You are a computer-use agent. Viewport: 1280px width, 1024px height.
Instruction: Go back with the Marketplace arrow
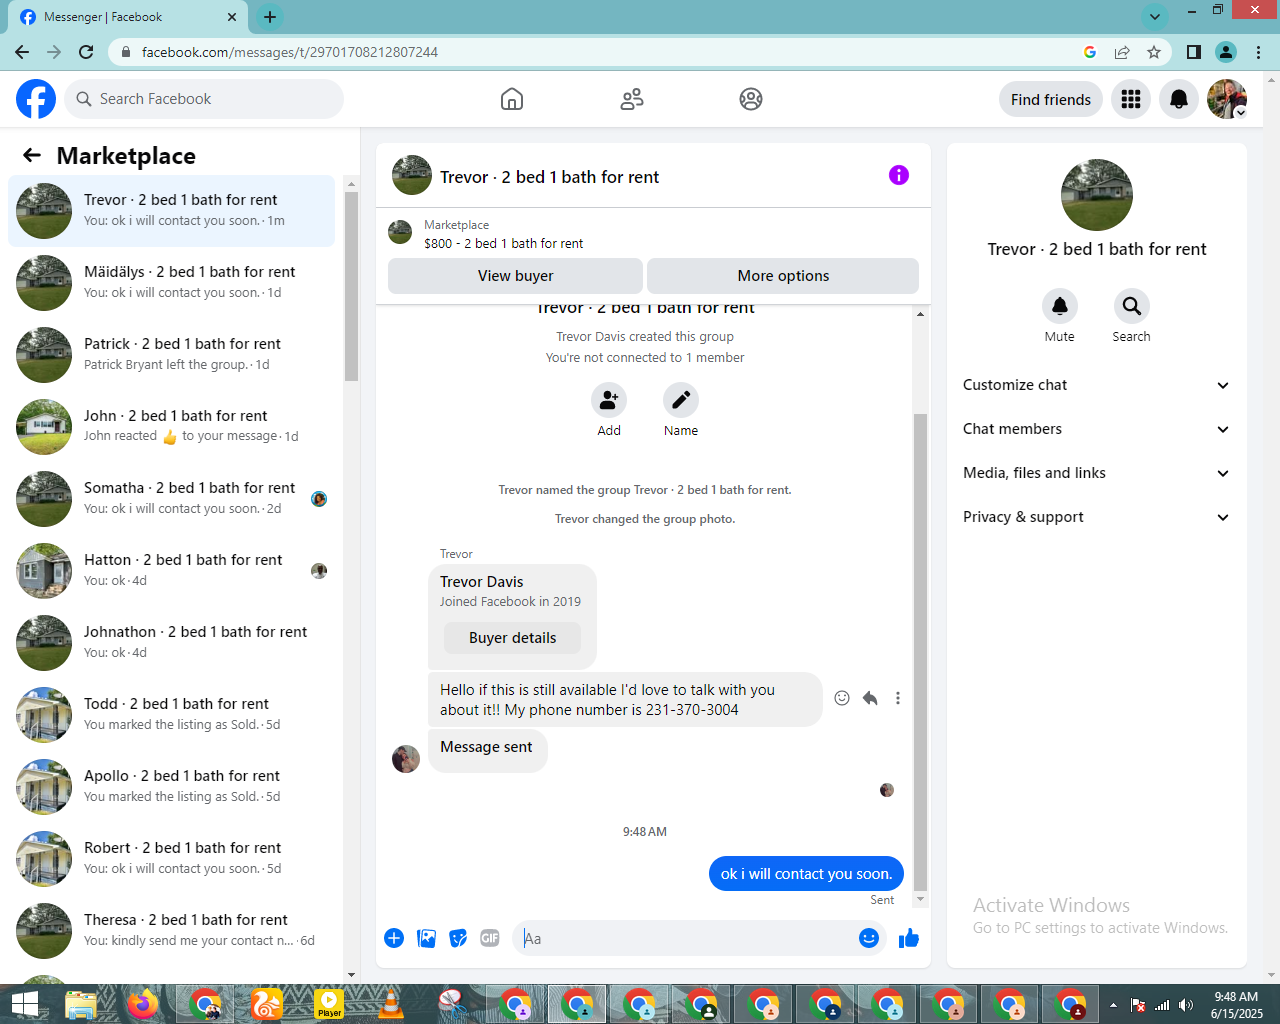(32, 155)
